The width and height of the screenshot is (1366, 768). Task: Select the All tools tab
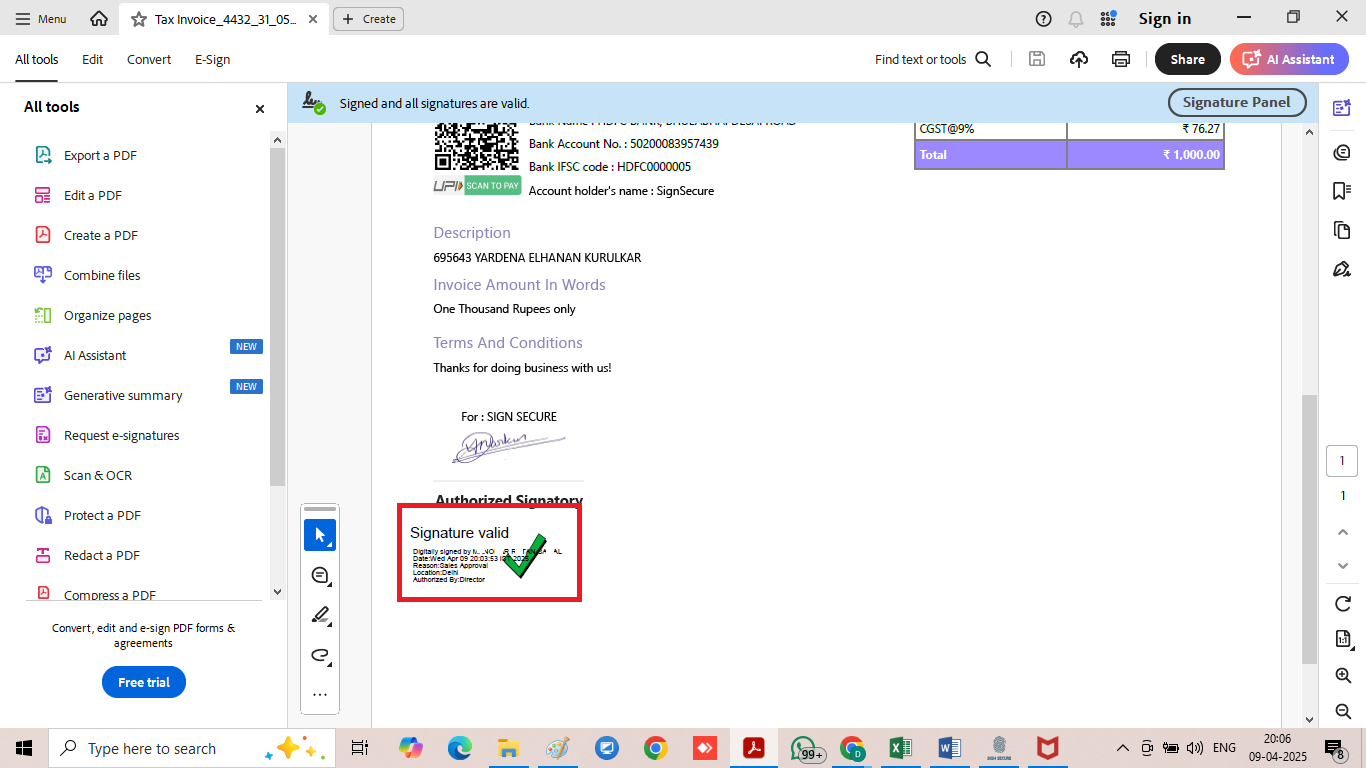[36, 59]
